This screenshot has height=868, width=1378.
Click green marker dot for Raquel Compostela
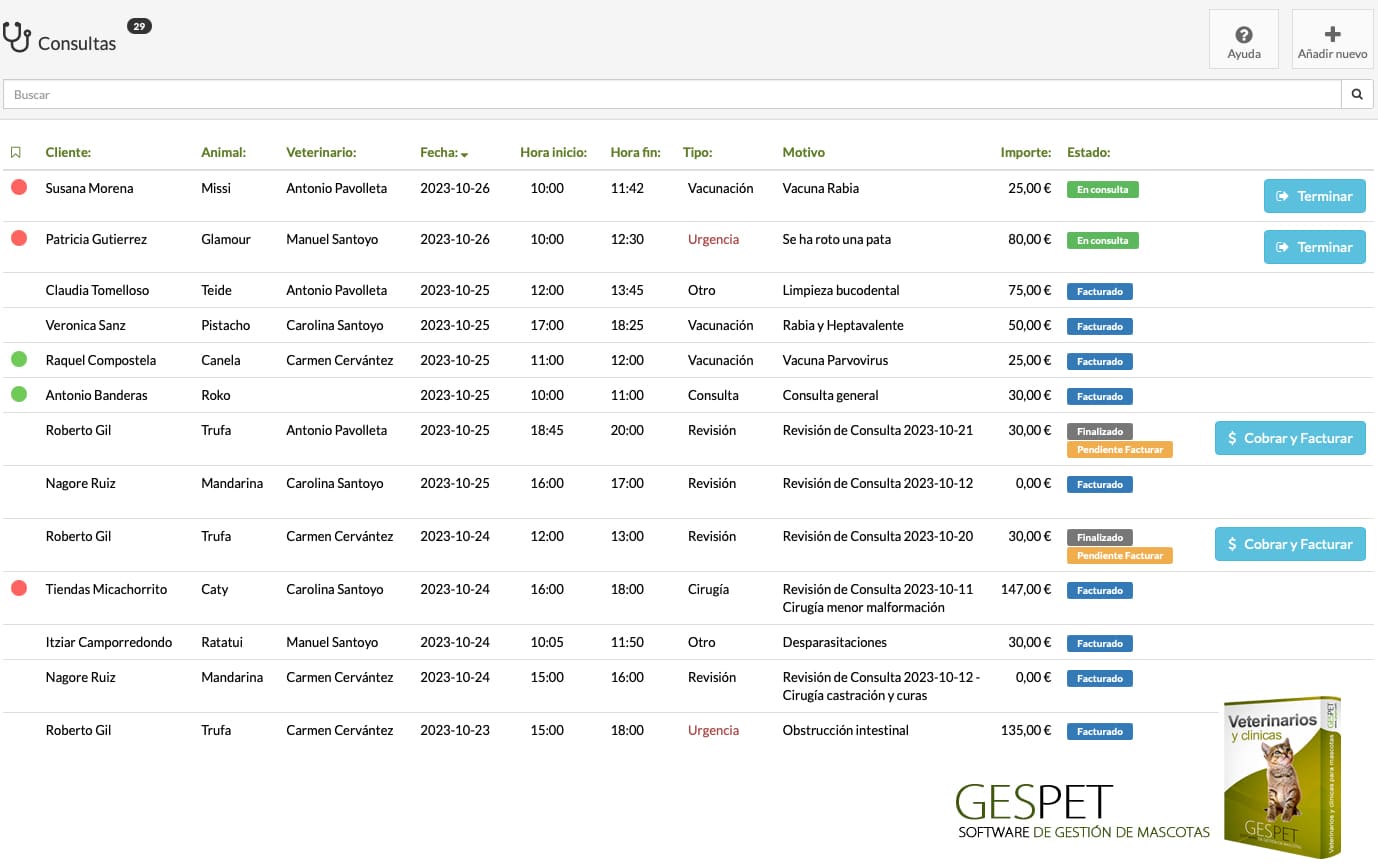18,359
